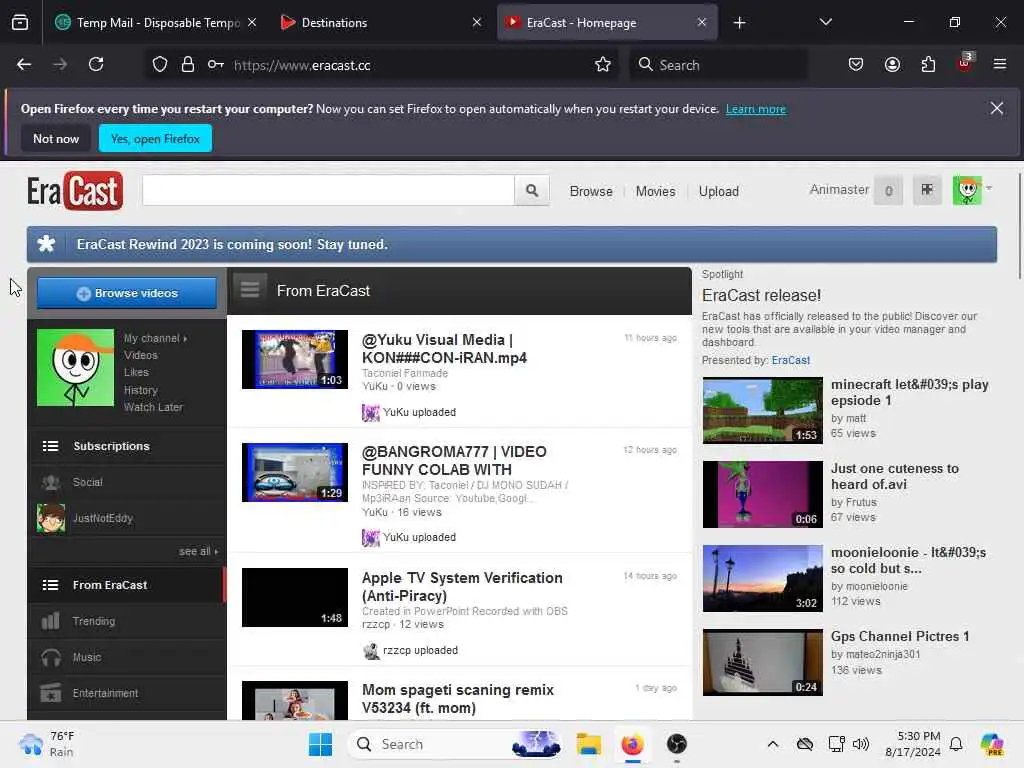Click the Browse videos button
Image resolution: width=1024 pixels, height=768 pixels.
coord(127,293)
